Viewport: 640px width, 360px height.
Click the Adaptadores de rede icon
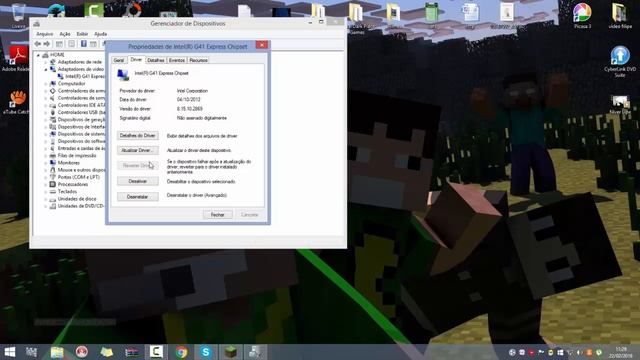point(53,62)
